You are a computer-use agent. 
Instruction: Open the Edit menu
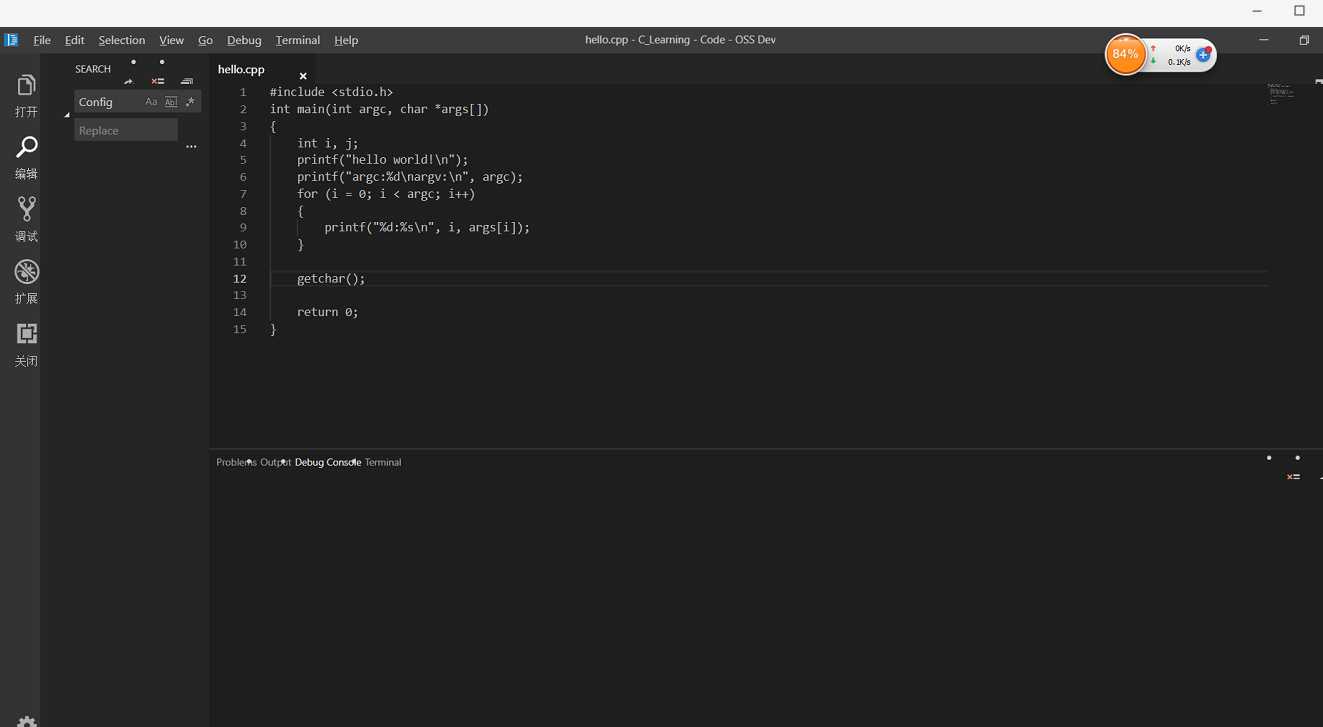pos(75,40)
